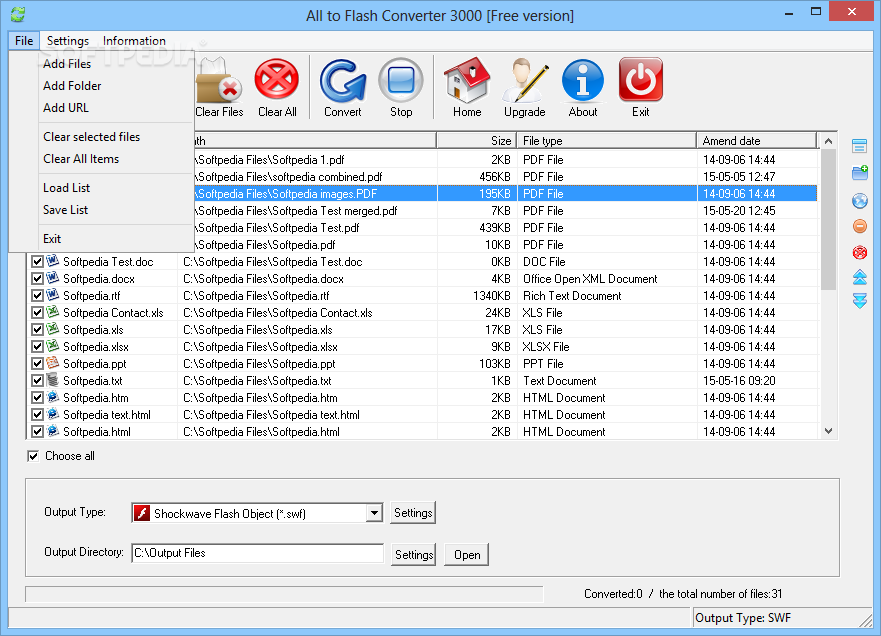Choose Add Folder in the File menu

pyautogui.click(x=72, y=86)
